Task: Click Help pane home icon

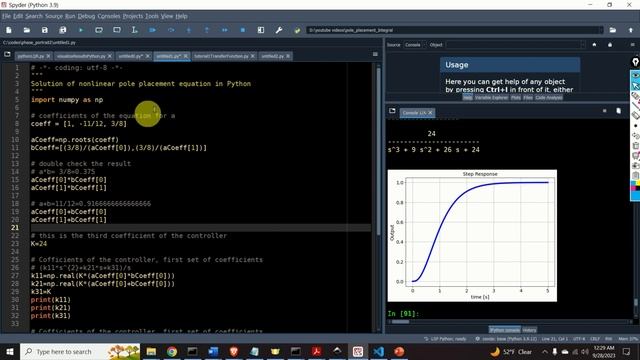Action: (x=594, y=44)
